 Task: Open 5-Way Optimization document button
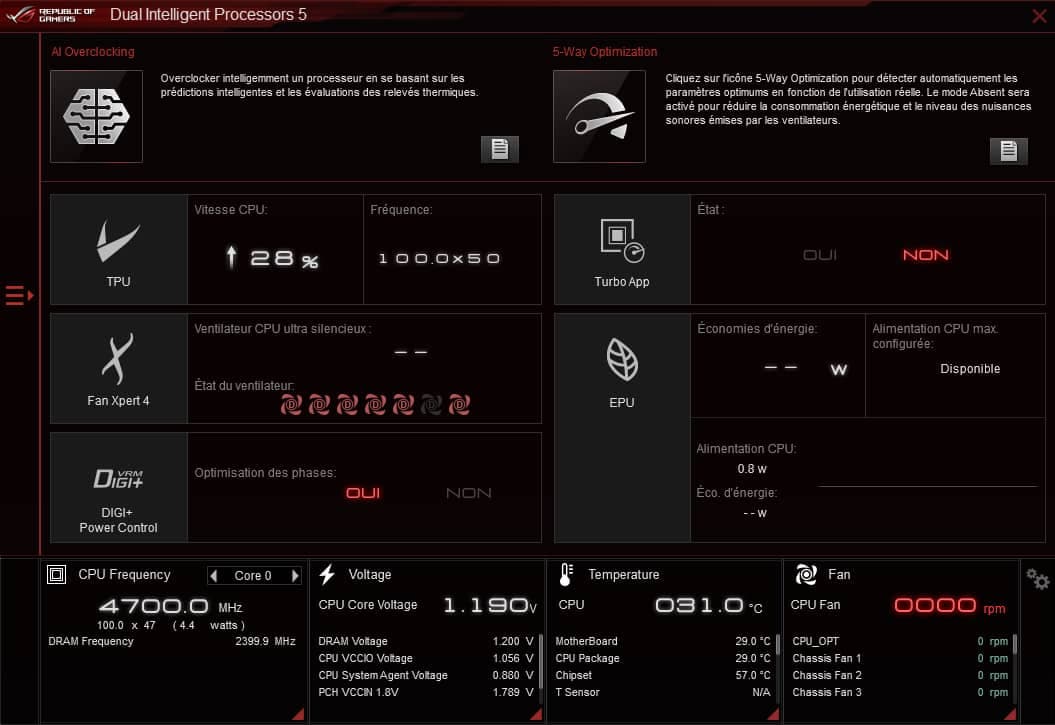(1008, 151)
